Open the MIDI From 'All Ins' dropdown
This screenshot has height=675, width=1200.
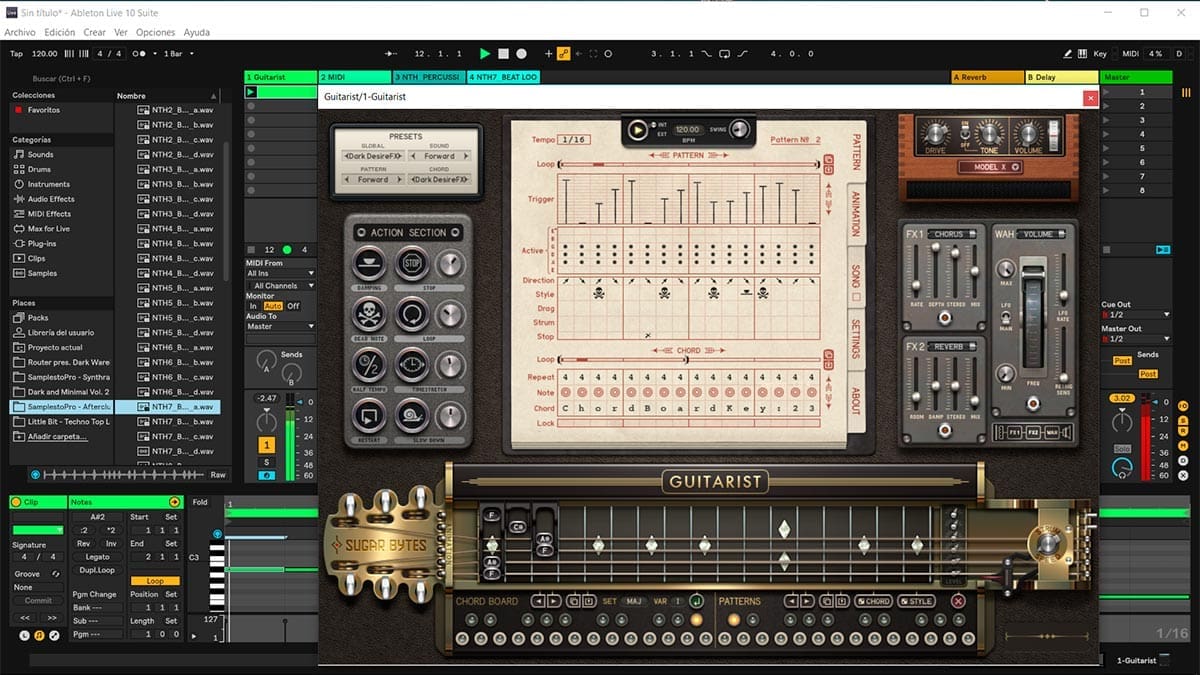click(280, 273)
